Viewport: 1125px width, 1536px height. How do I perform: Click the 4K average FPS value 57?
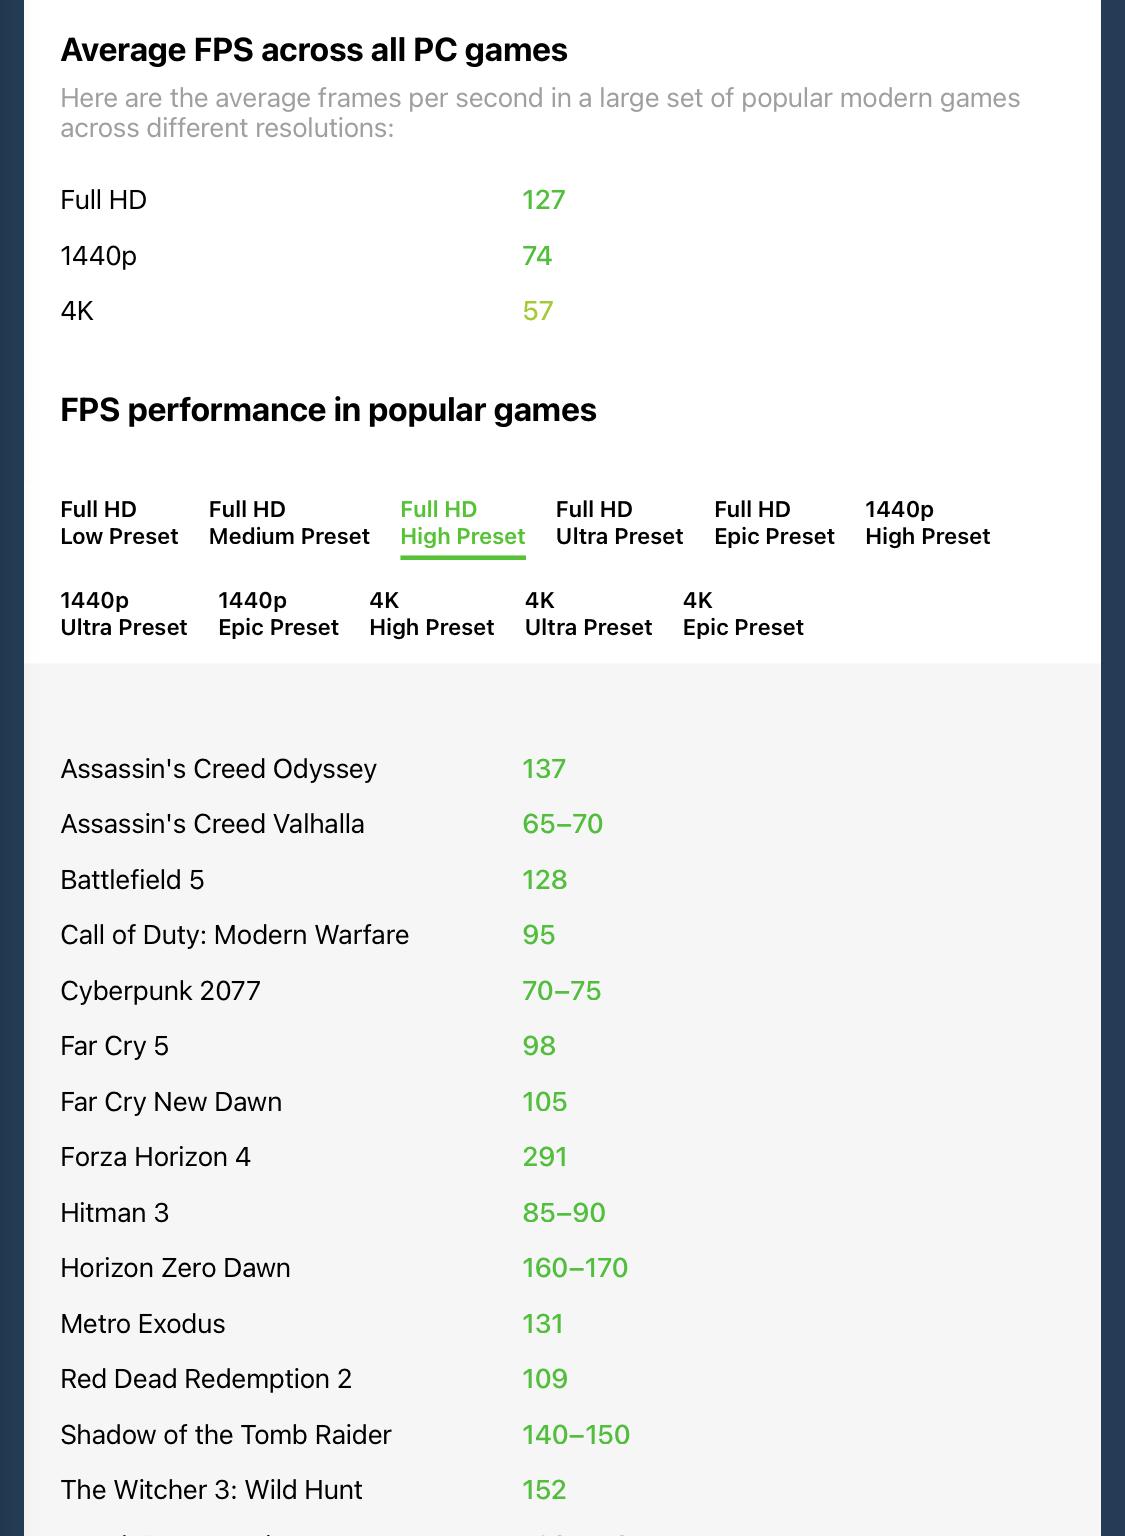pyautogui.click(x=537, y=311)
